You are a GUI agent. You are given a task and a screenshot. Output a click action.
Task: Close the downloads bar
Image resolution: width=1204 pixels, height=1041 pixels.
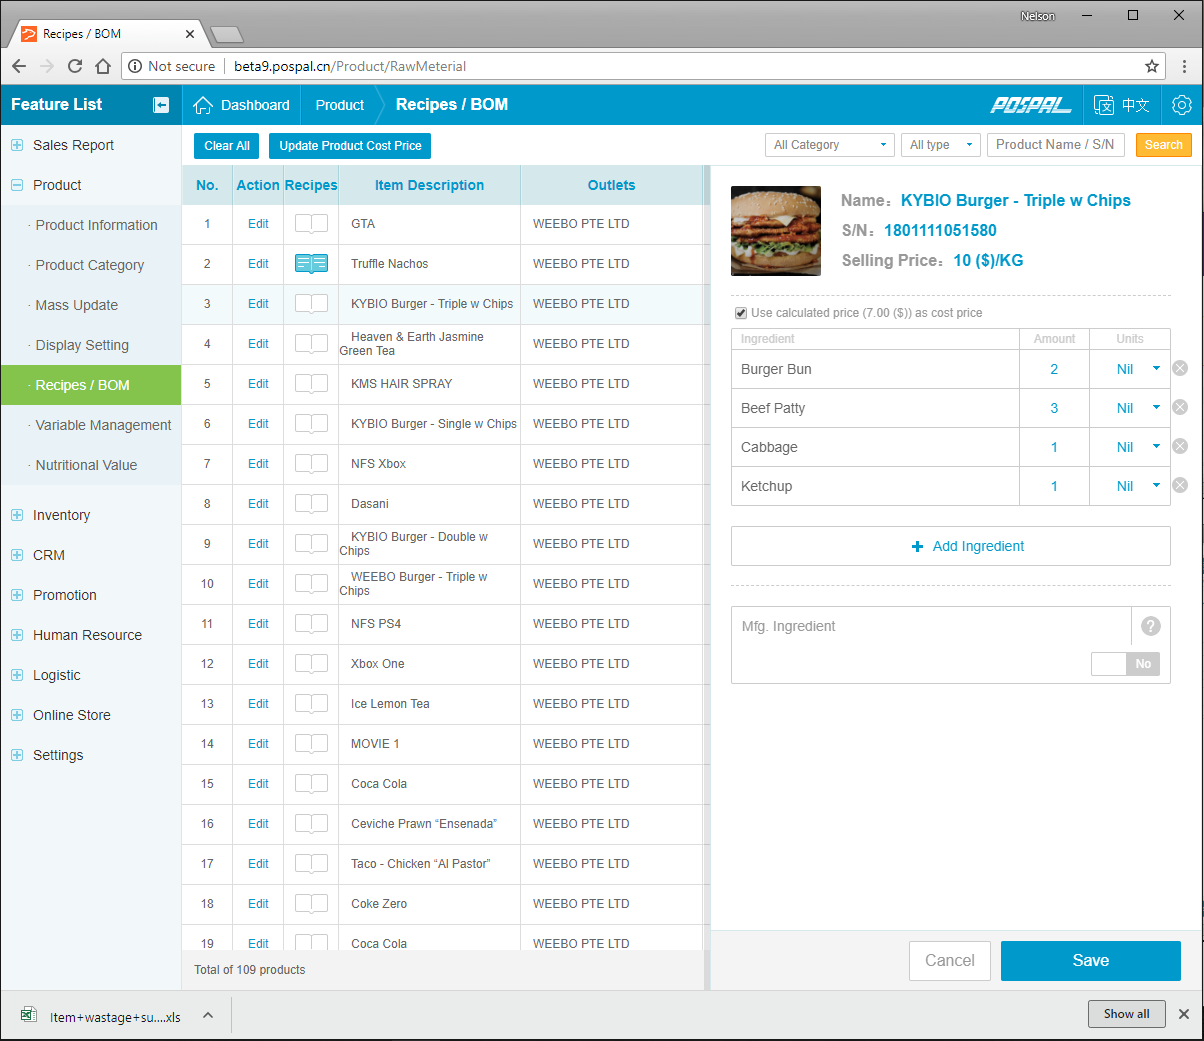tap(1184, 1014)
